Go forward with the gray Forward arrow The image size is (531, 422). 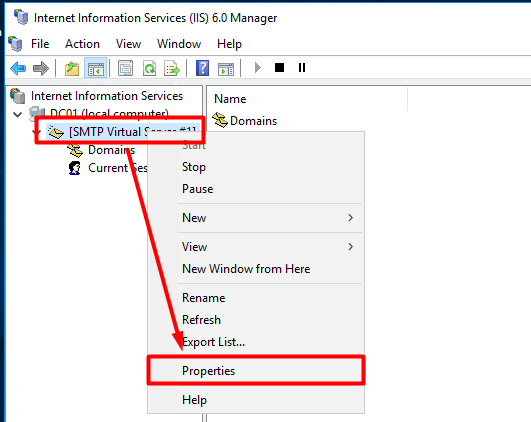[x=41, y=68]
